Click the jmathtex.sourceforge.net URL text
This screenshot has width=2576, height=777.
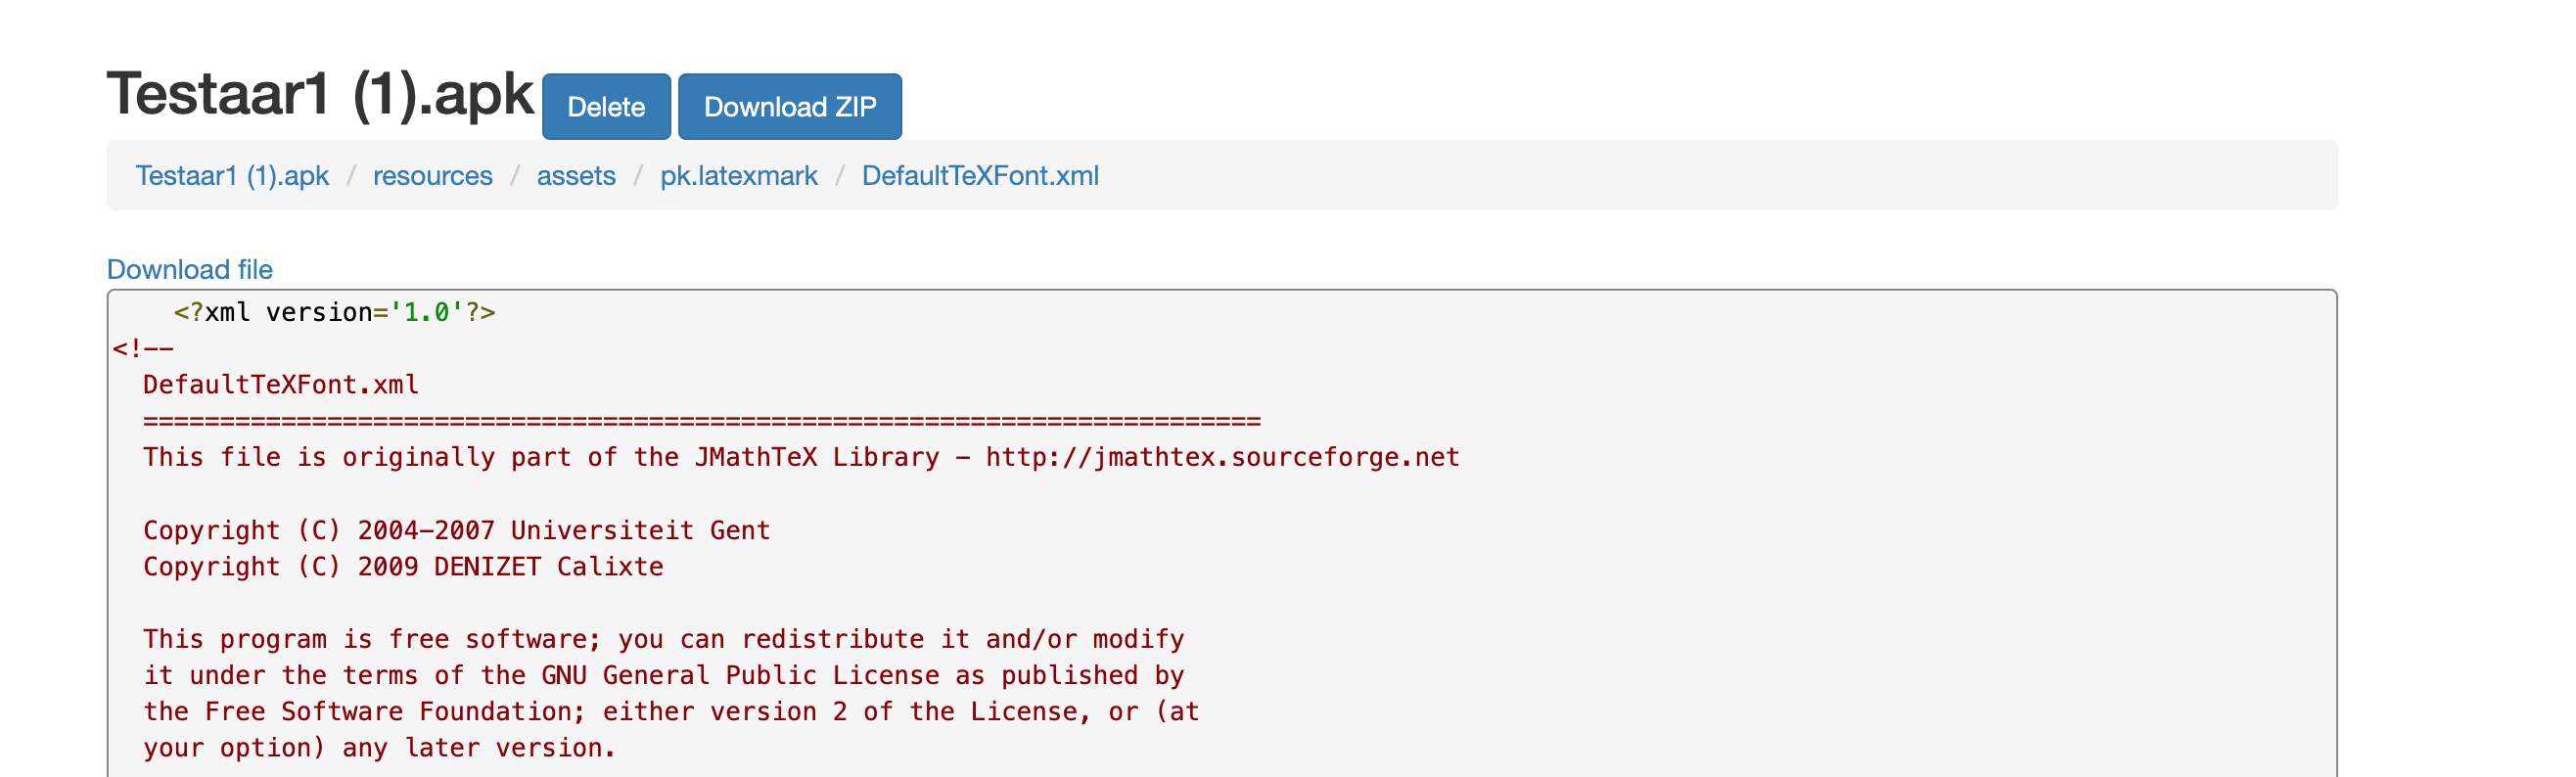click(x=1222, y=458)
